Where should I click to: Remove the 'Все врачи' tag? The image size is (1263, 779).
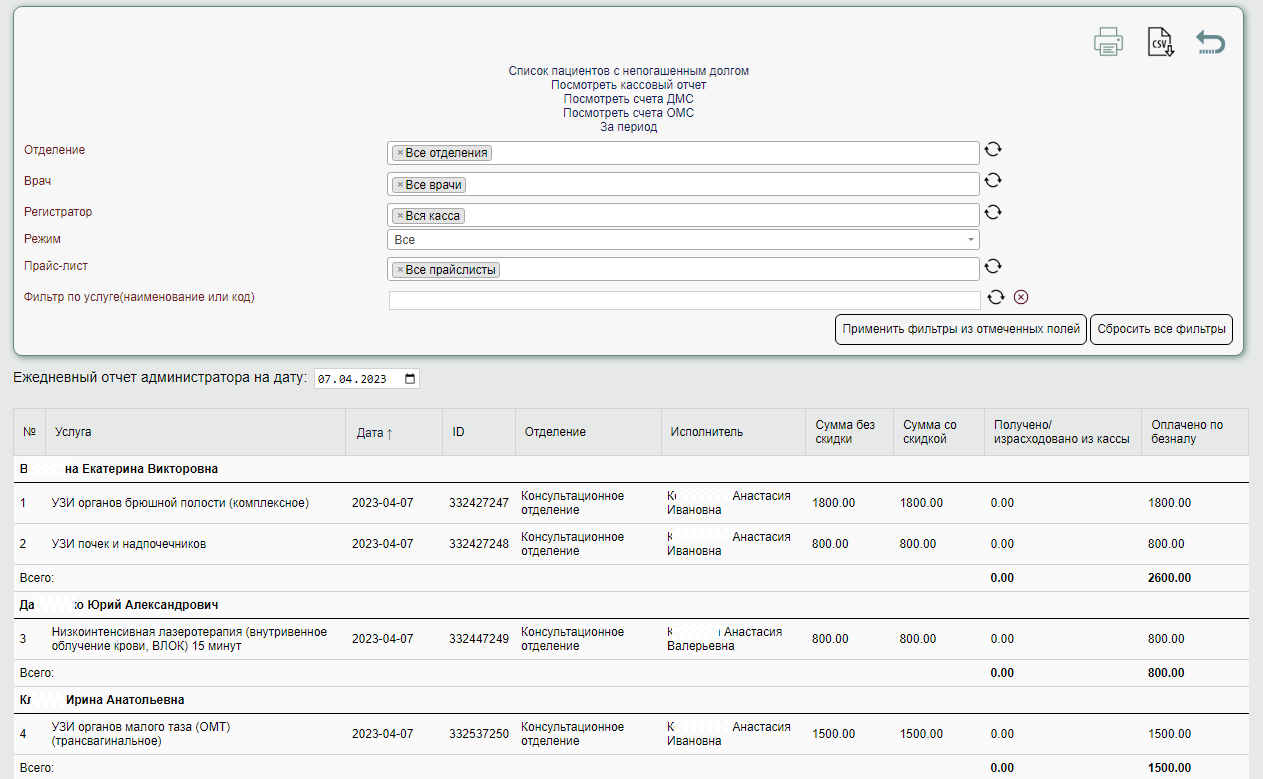pos(400,185)
